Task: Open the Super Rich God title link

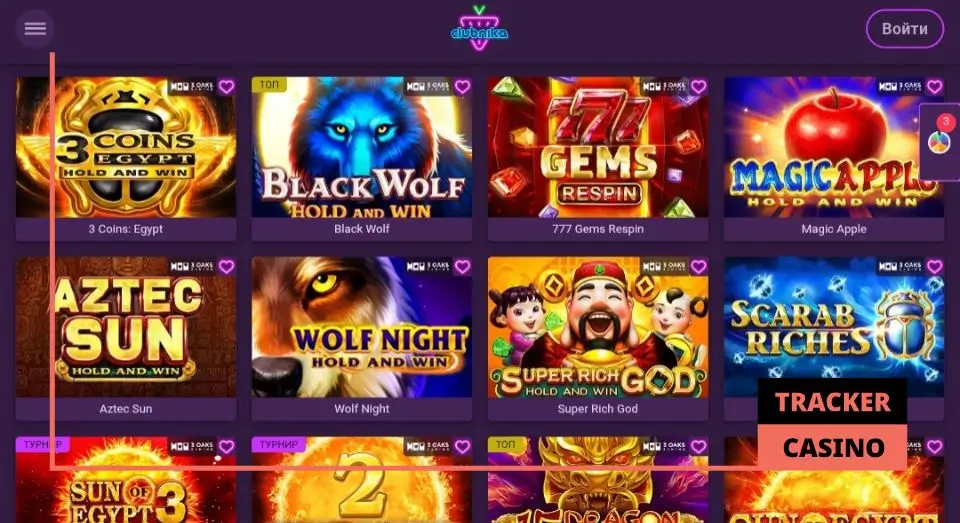Action: coord(598,408)
